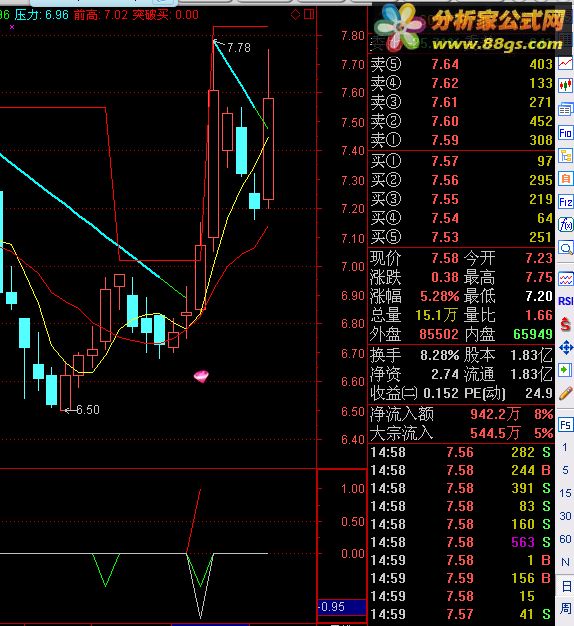Open the quote list window icon

(565, 109)
